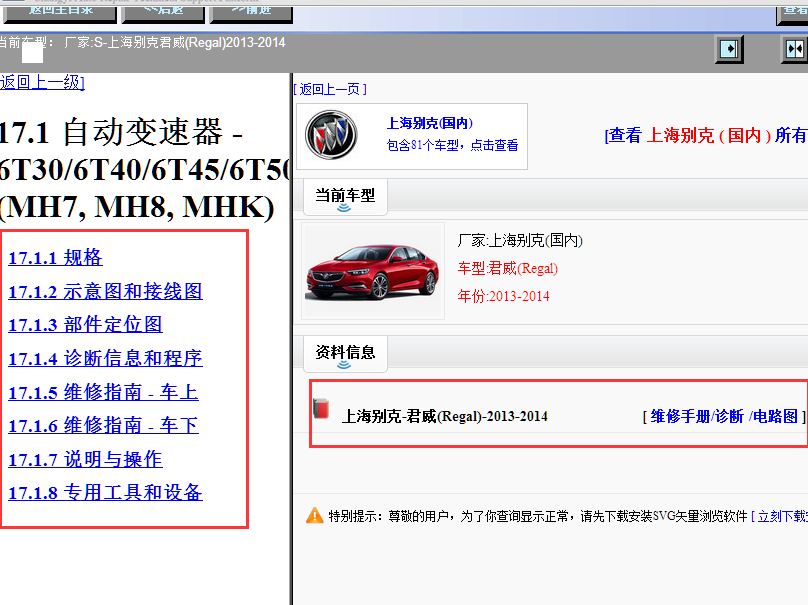The width and height of the screenshot is (808, 605).
Task: Click the 年份:2013-2014 text
Action: (x=503, y=296)
